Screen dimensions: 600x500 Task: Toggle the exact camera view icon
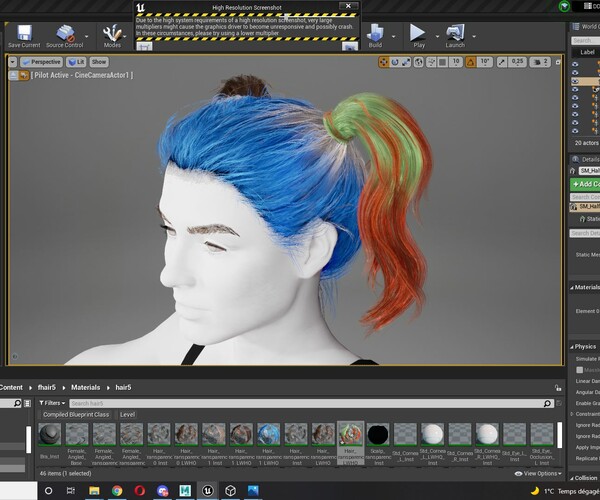point(24,75)
